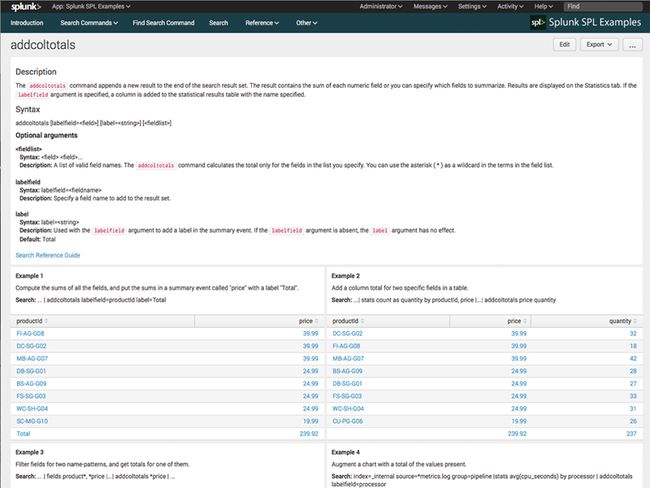Click into the Find search field
Viewport: 650px width, 488px height.
[x=603, y=7]
